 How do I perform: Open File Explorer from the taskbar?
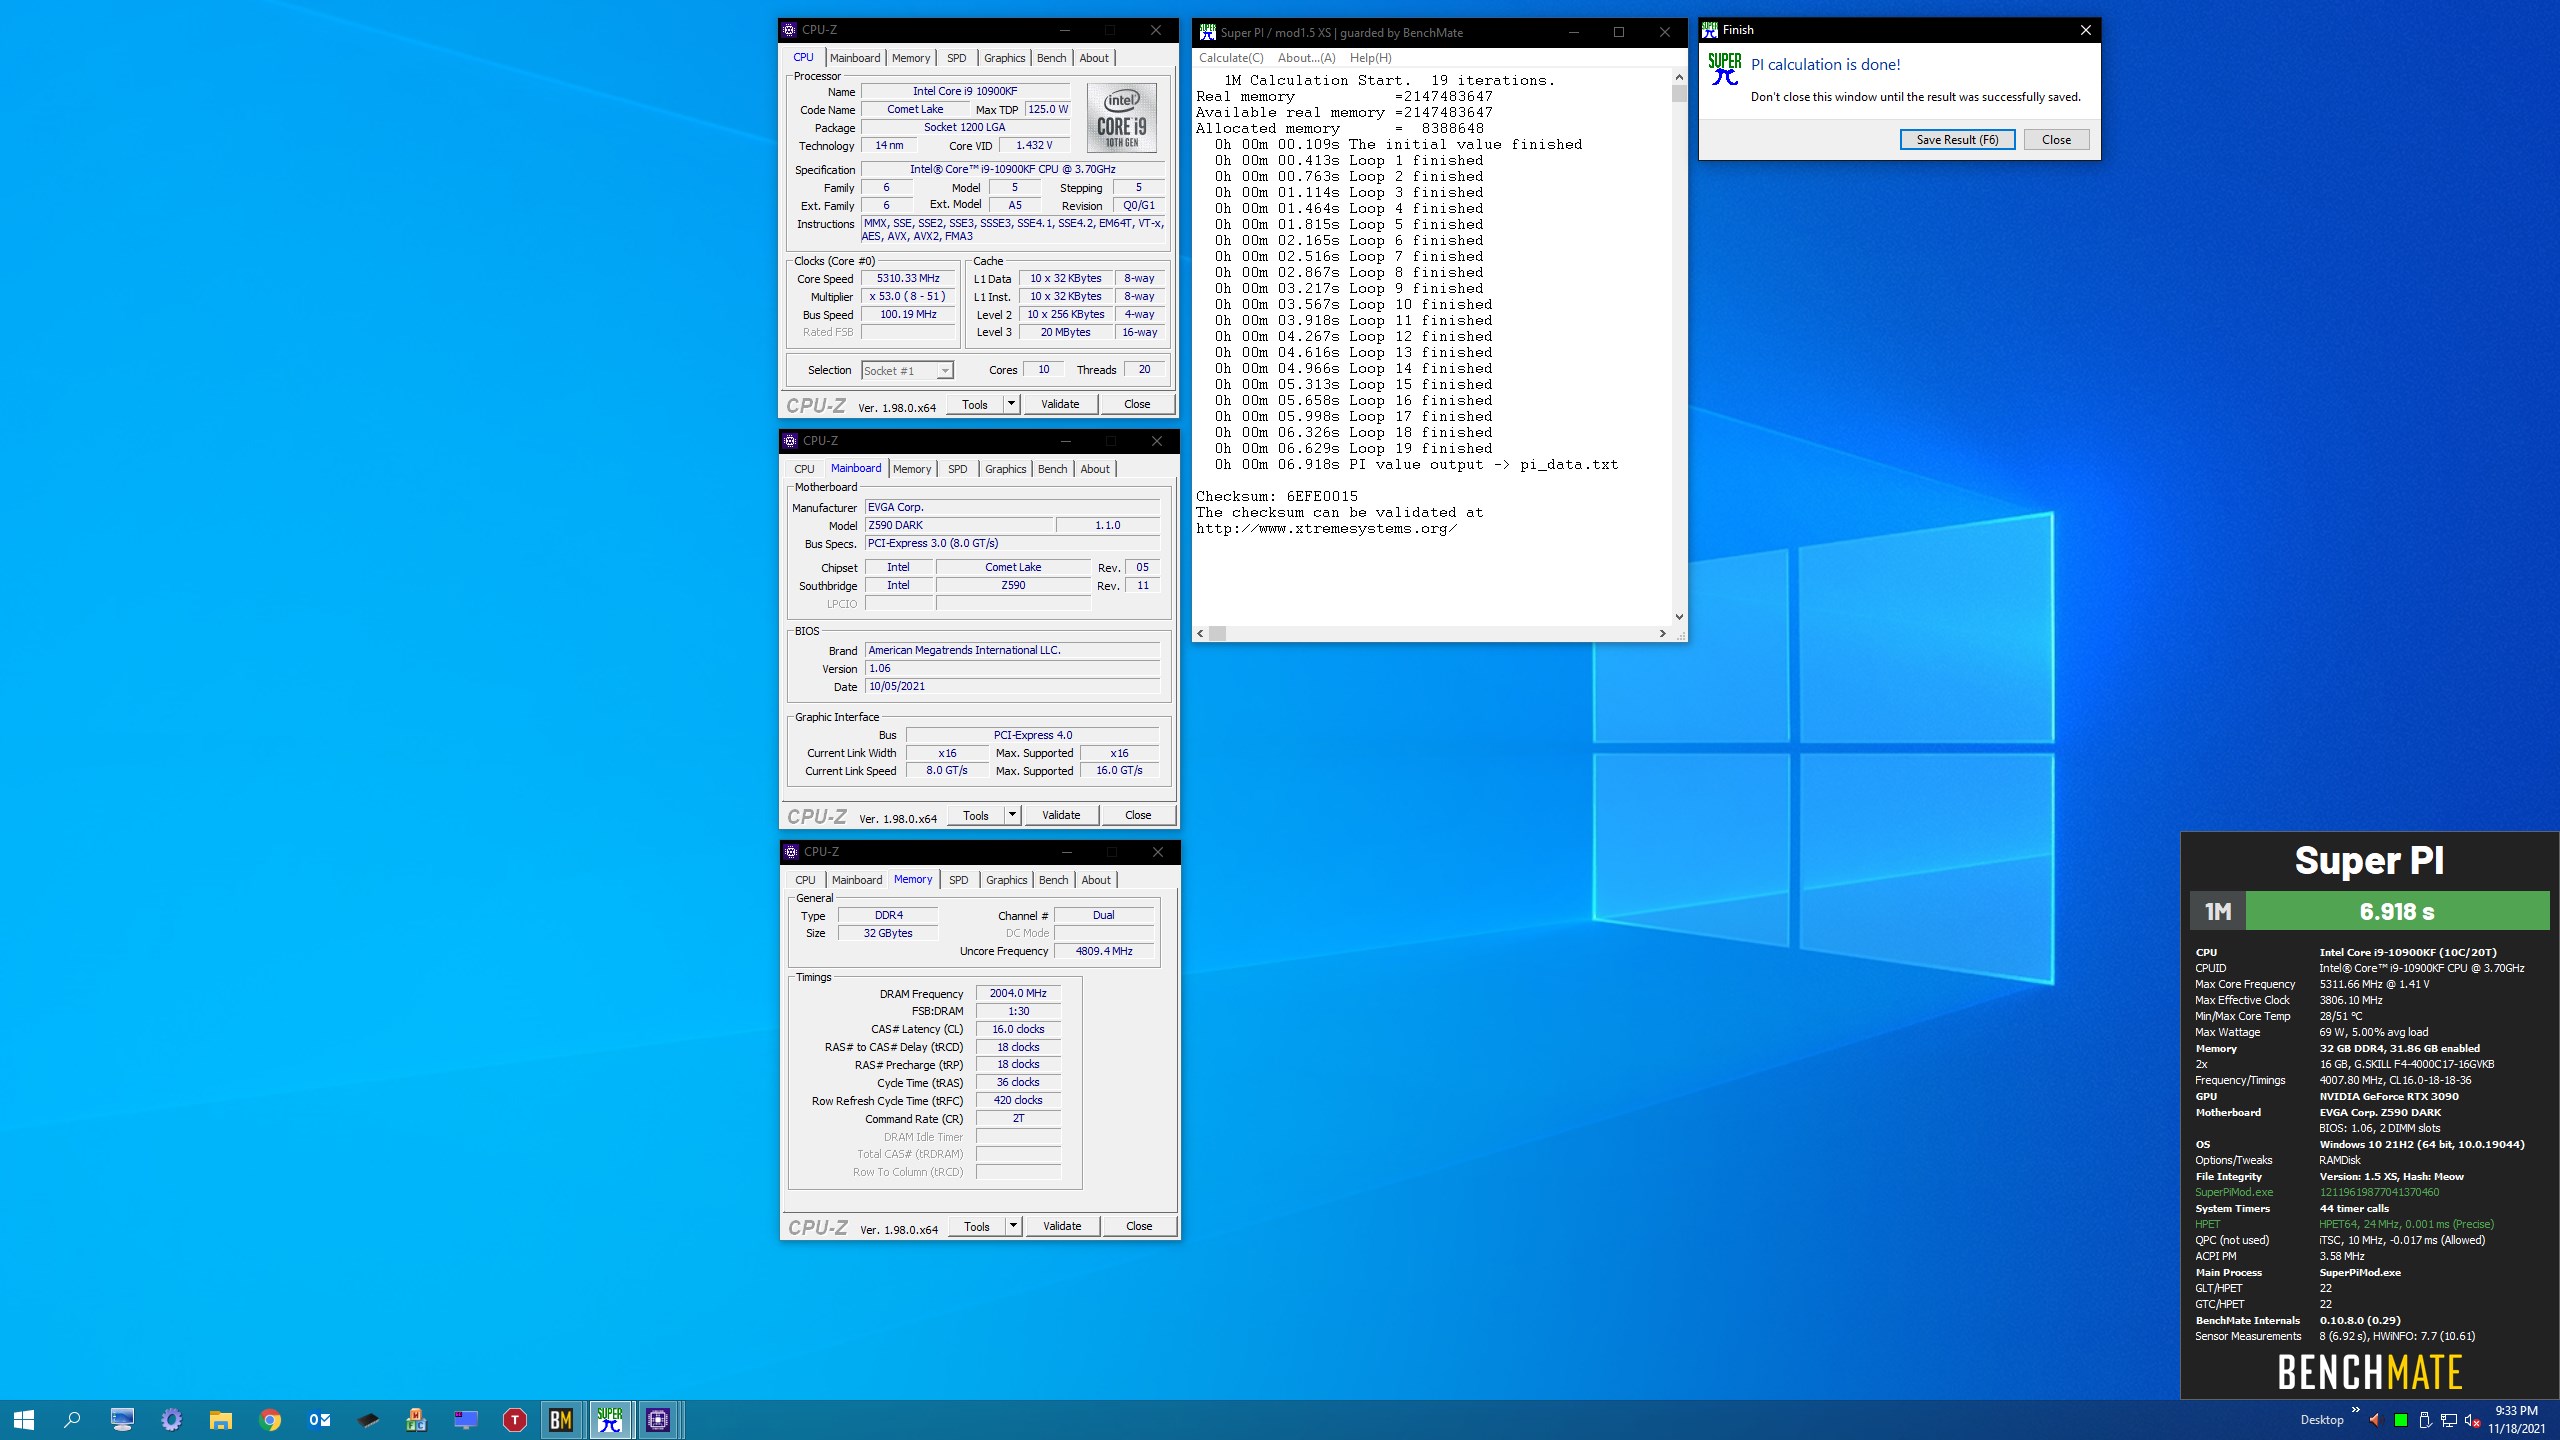[x=221, y=1419]
